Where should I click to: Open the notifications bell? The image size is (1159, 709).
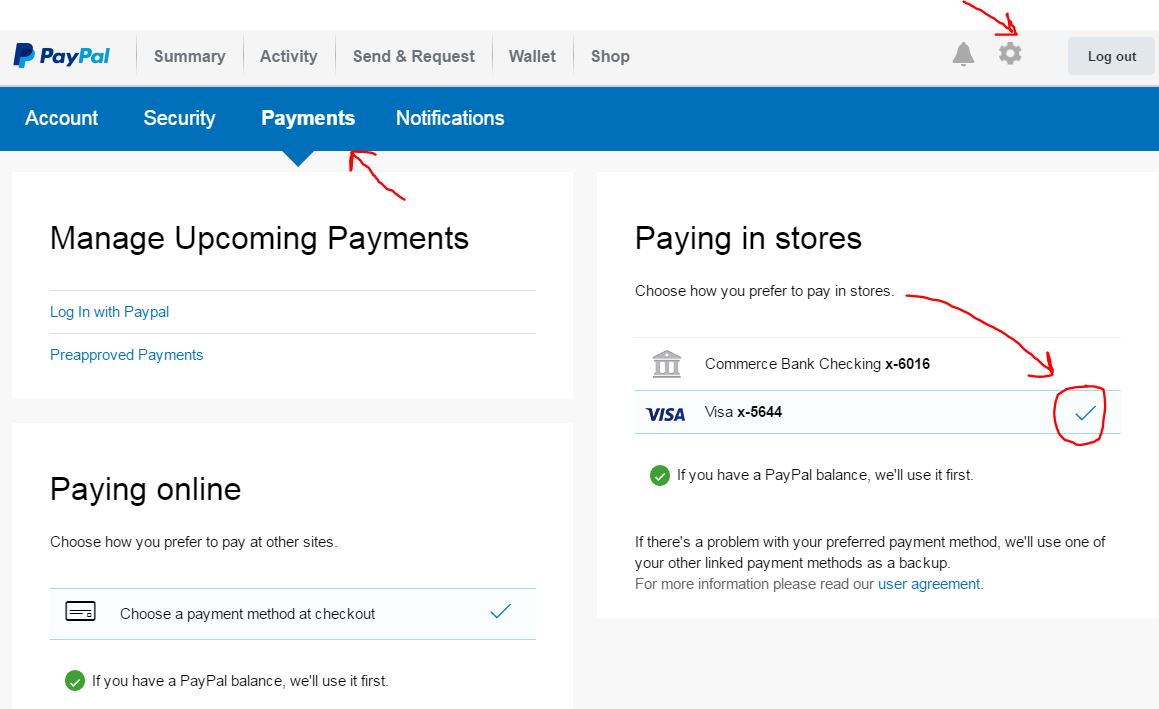pyautogui.click(x=963, y=54)
